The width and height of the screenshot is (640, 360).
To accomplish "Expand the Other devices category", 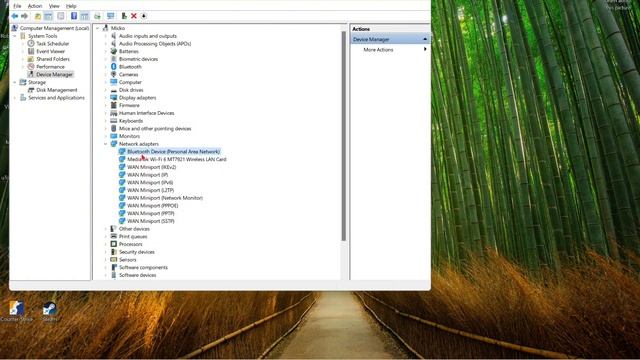I will (x=105, y=229).
